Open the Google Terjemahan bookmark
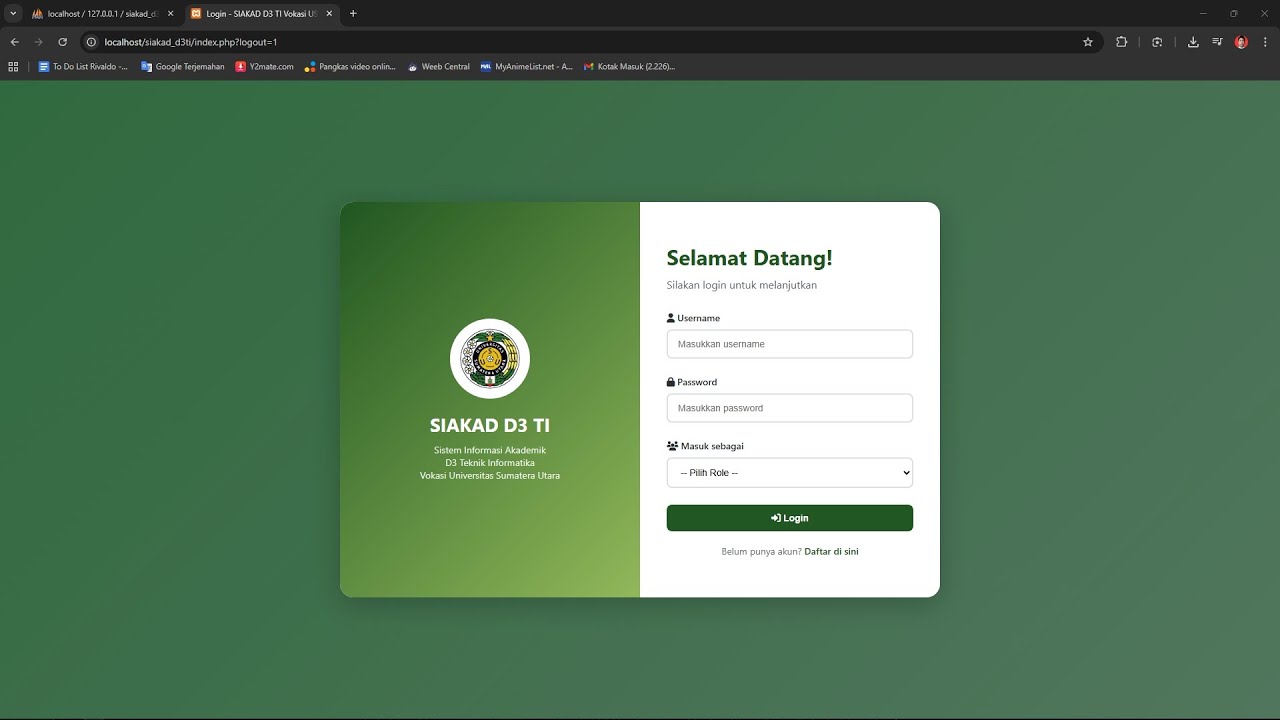This screenshot has height=720, width=1280. pyautogui.click(x=183, y=67)
